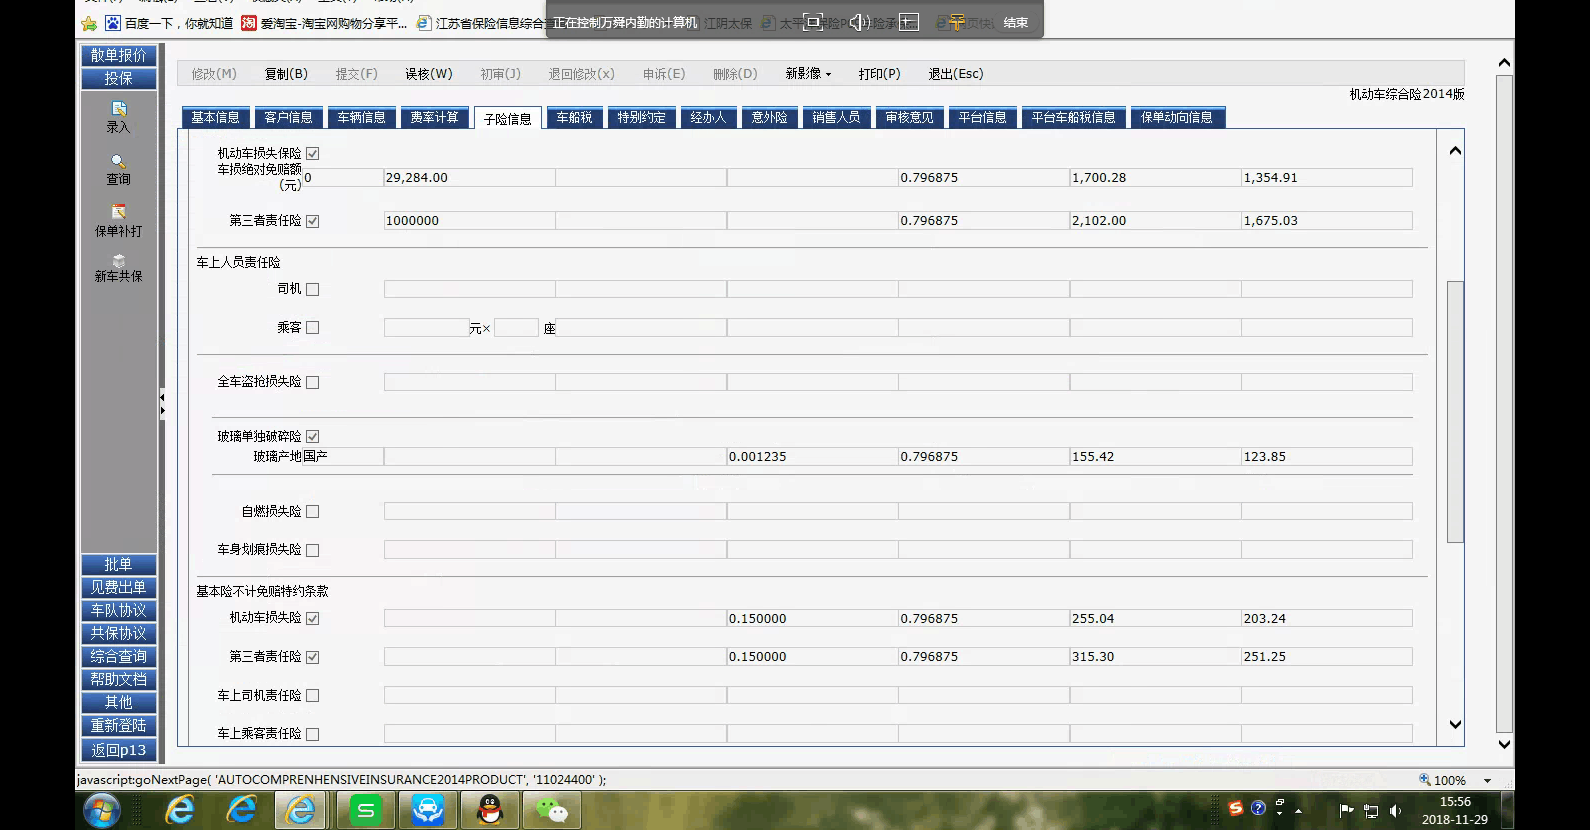The height and width of the screenshot is (830, 1590).
Task: Click the 车损绝对免赔额 input field
Action: (x=343, y=178)
